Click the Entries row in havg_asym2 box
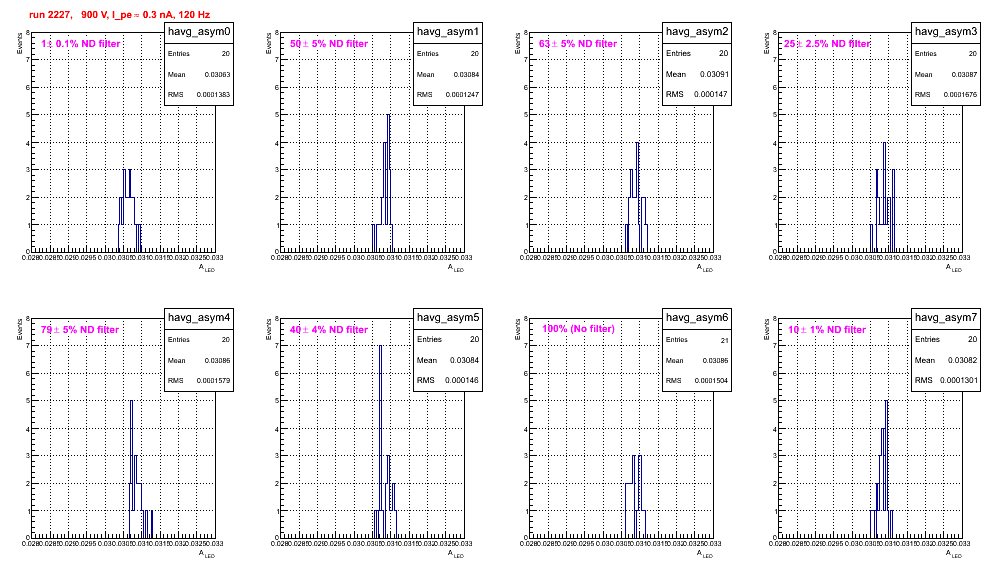This screenshot has width=996, height=572. coord(697,53)
